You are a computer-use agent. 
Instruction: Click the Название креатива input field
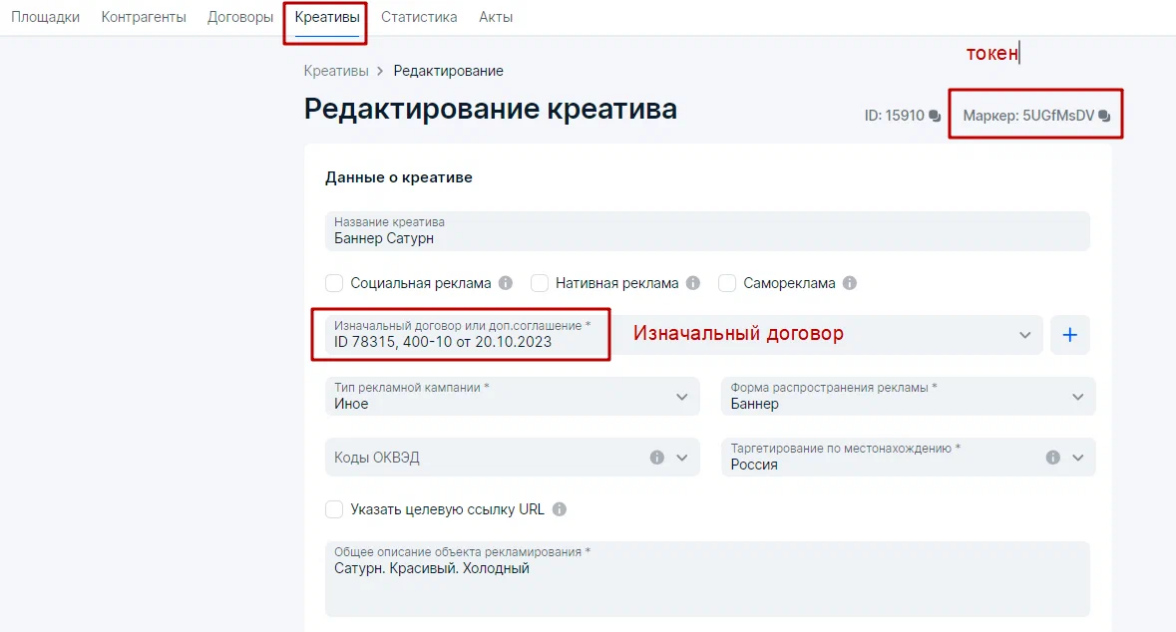click(x=707, y=231)
